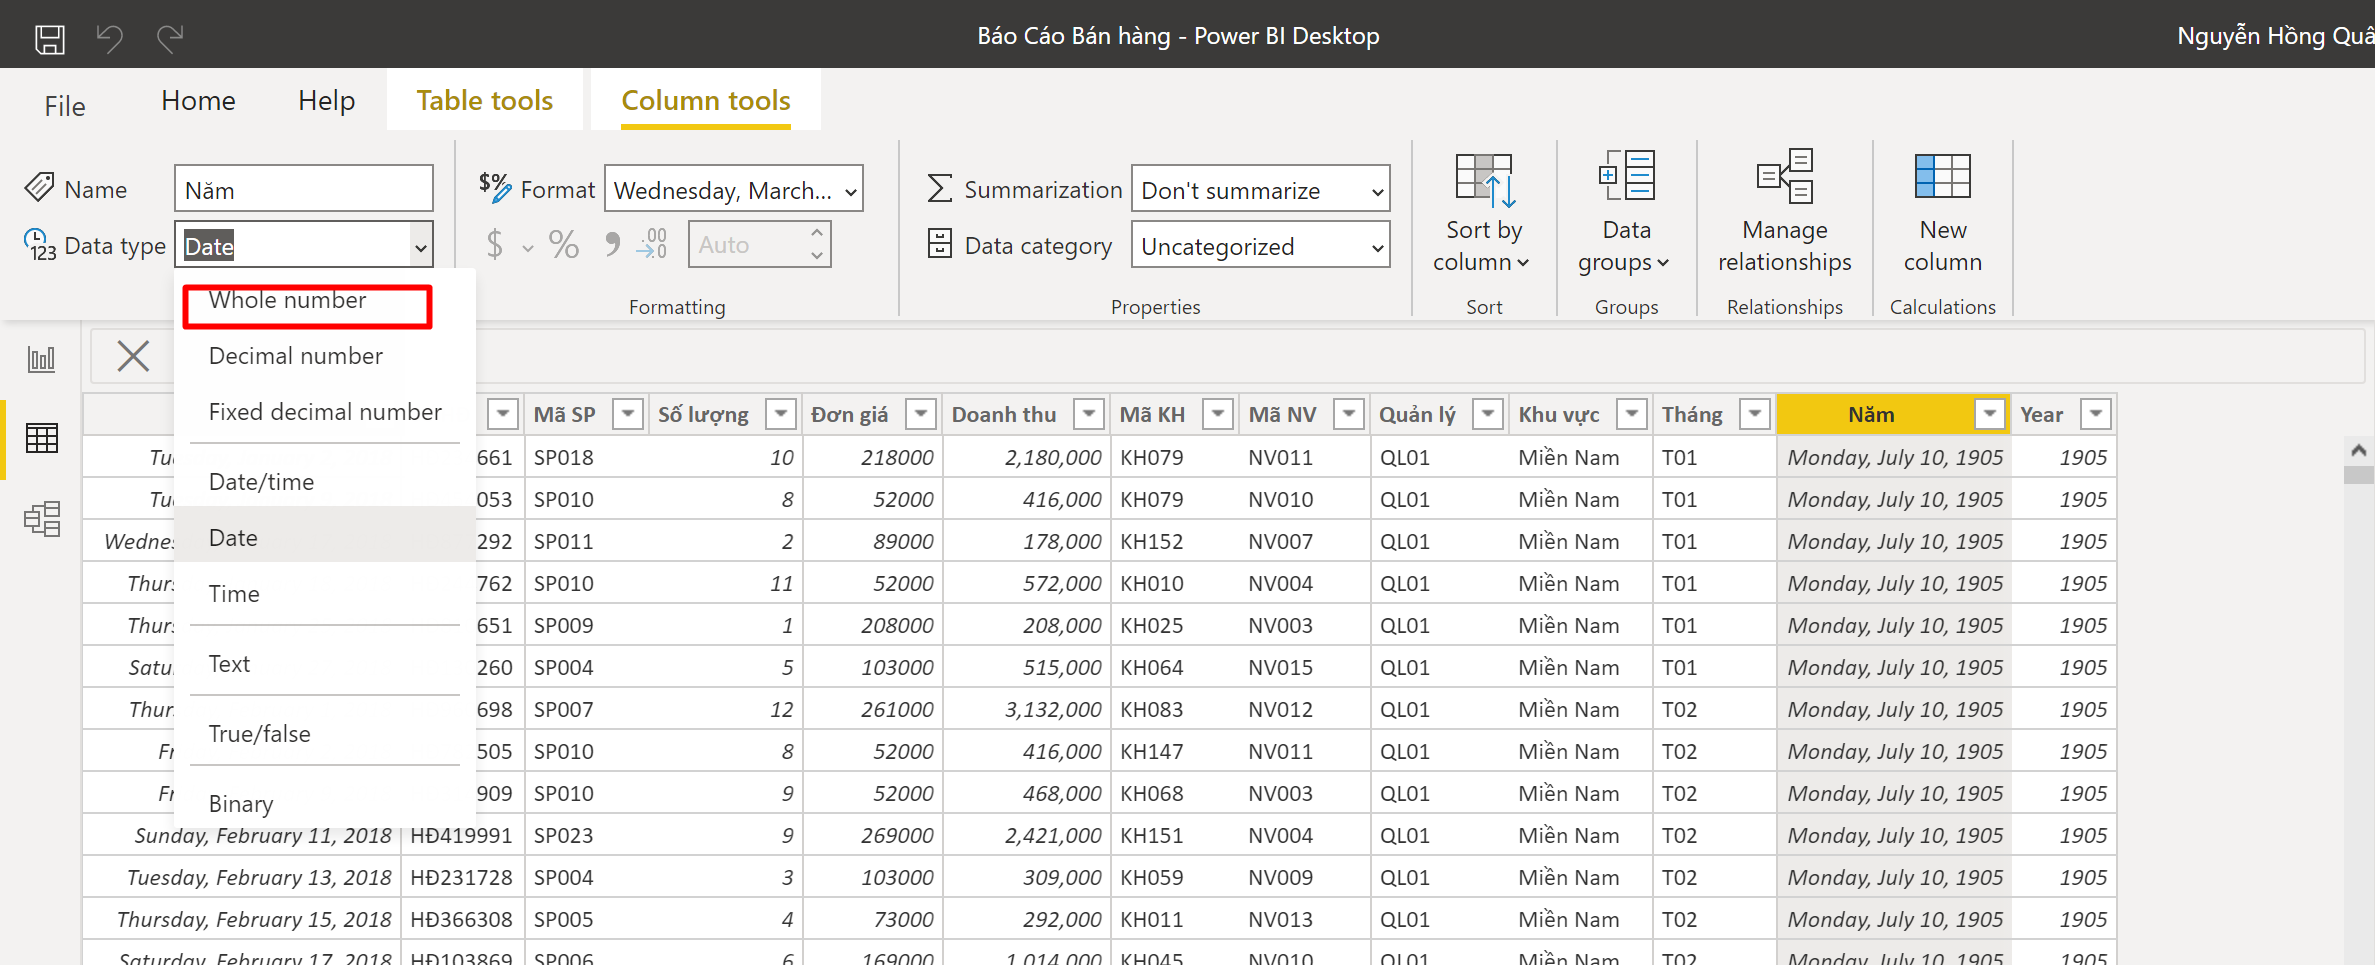
Task: Click the Name tag icon
Action: (x=39, y=187)
